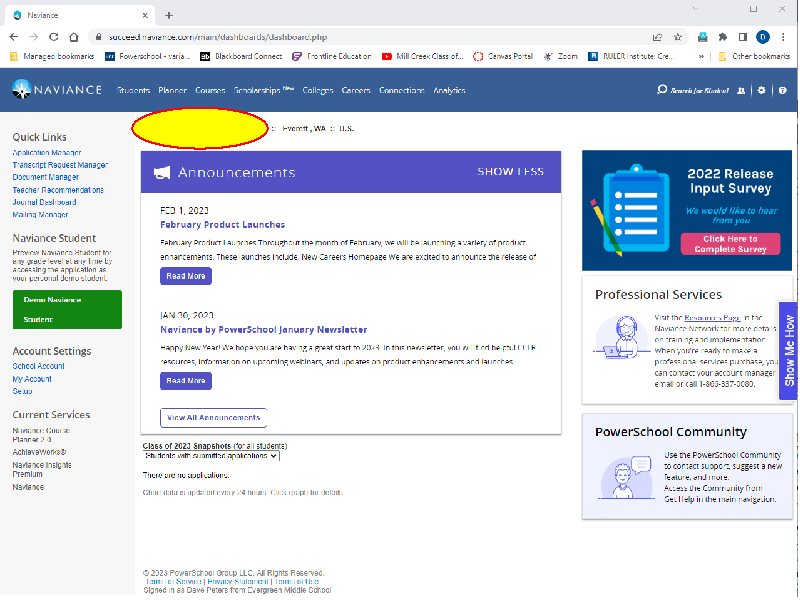Expand the hidden bookmarks chevron

coord(702,56)
